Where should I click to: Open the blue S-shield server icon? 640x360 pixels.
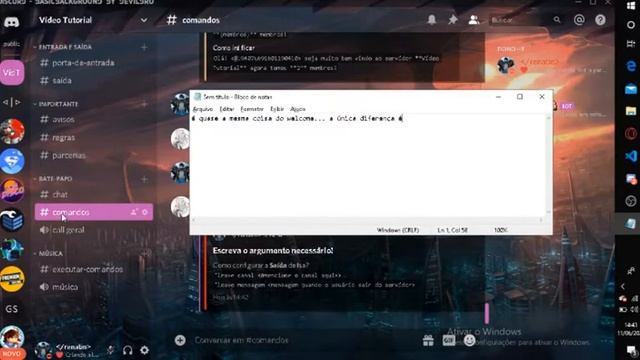12,161
